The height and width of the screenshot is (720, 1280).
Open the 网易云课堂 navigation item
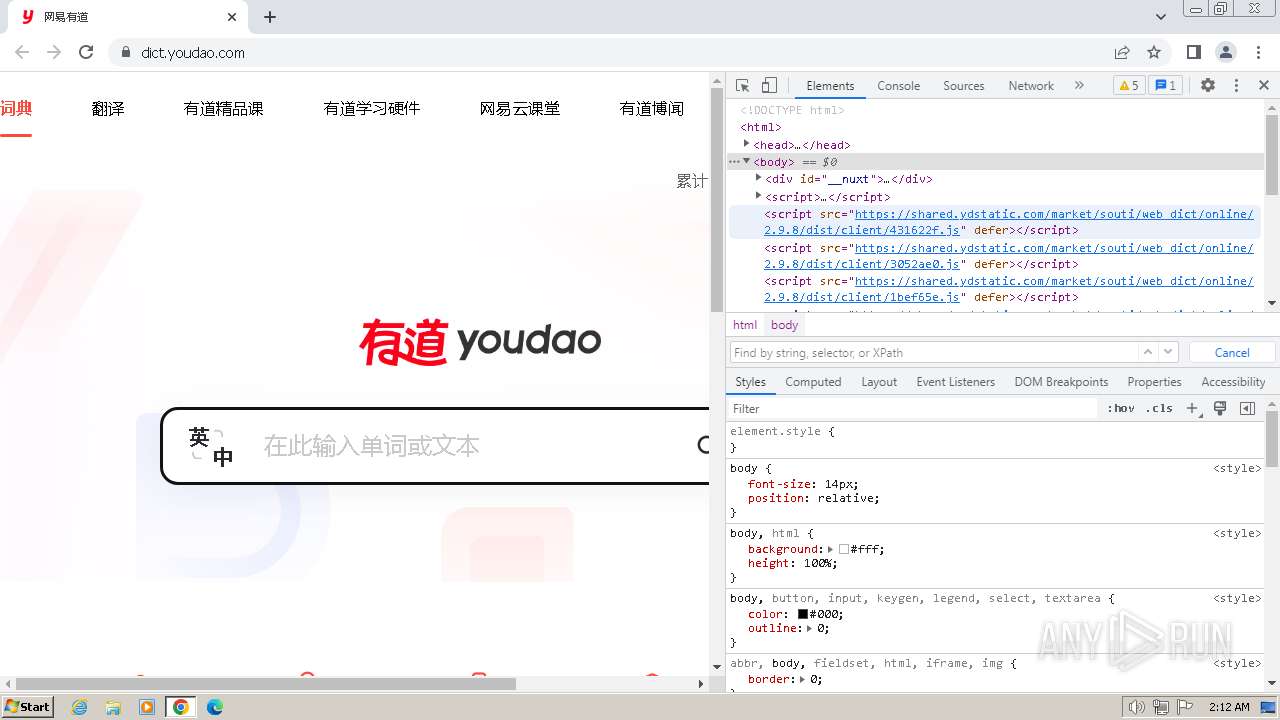point(520,108)
